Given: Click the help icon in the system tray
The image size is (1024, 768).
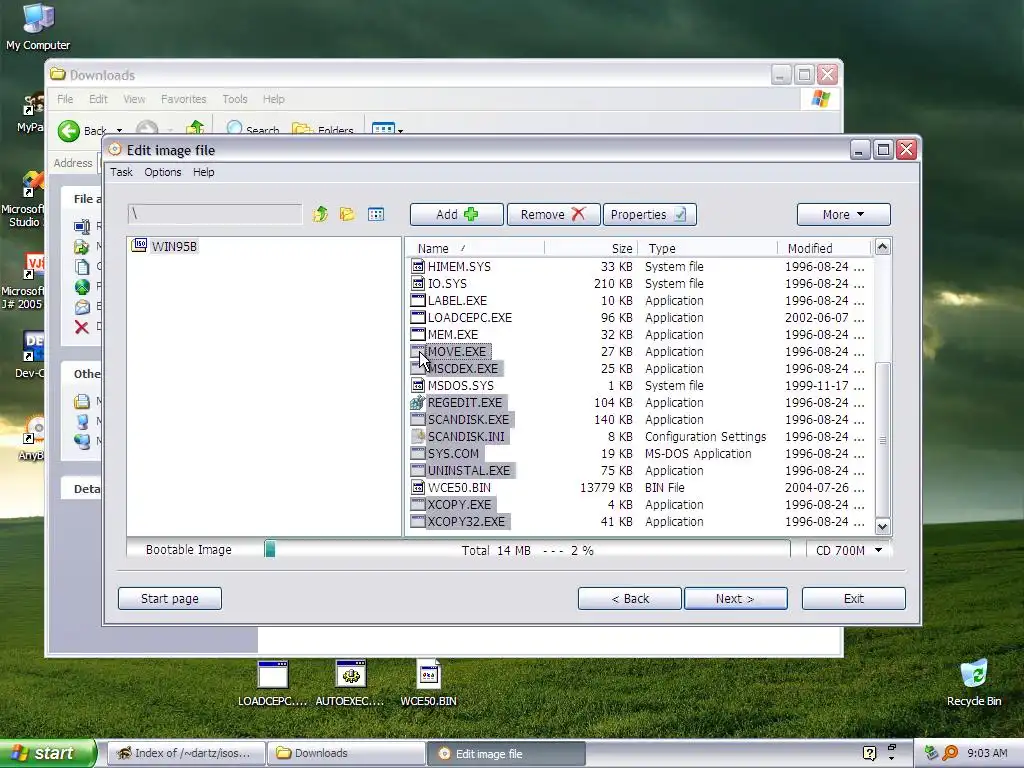Looking at the screenshot, I should coord(869,753).
